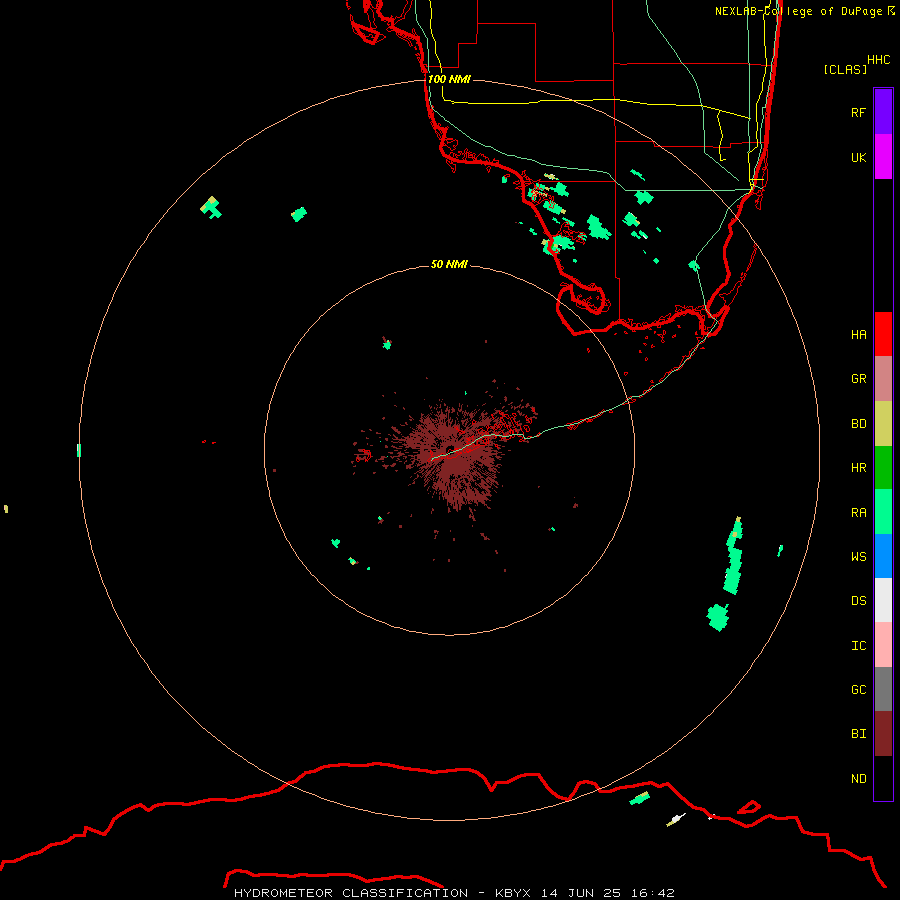Click the WS legend label
This screenshot has height=900, width=900.
(x=858, y=556)
